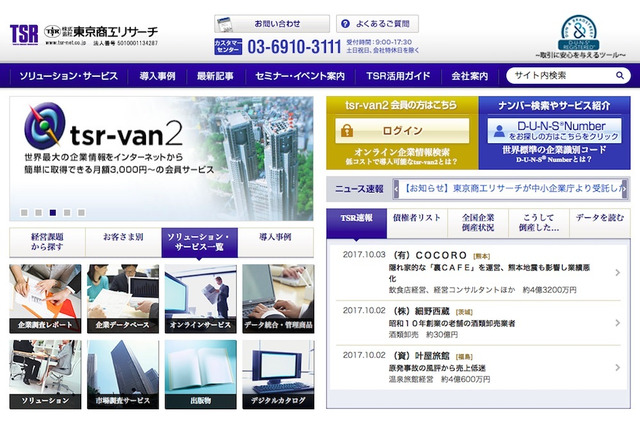Screen dimensions: 640x426
Task: Click the 低コストで導入可能なtsr-van2とは？ link
Action: tap(402, 162)
